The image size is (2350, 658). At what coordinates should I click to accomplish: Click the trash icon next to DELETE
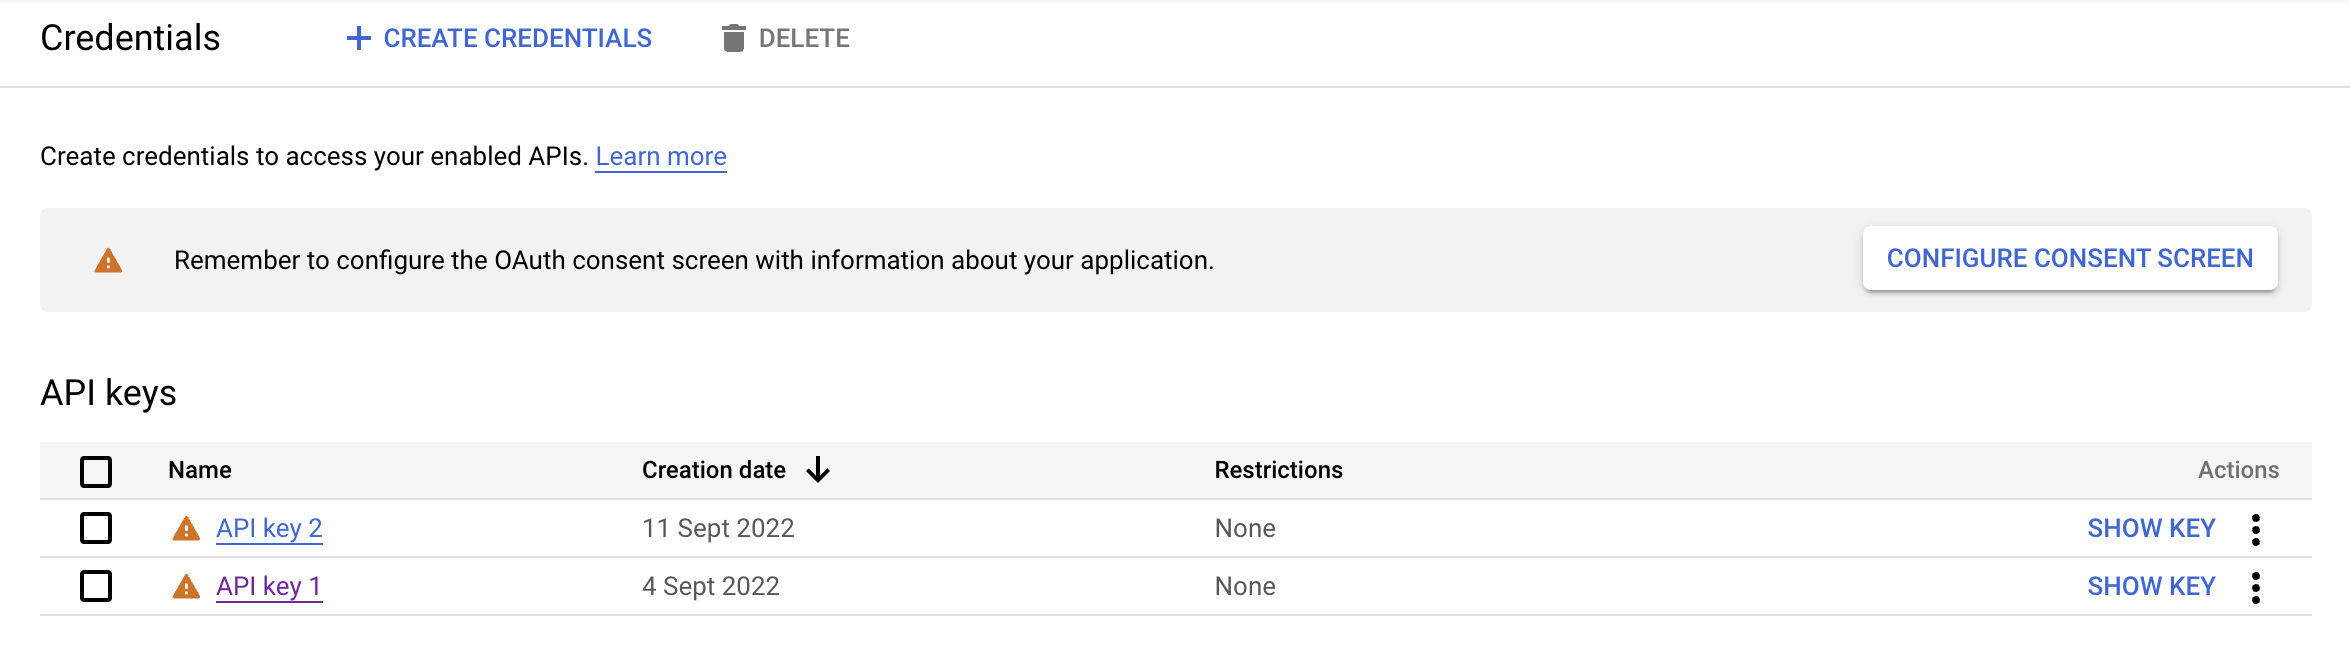pyautogui.click(x=733, y=38)
